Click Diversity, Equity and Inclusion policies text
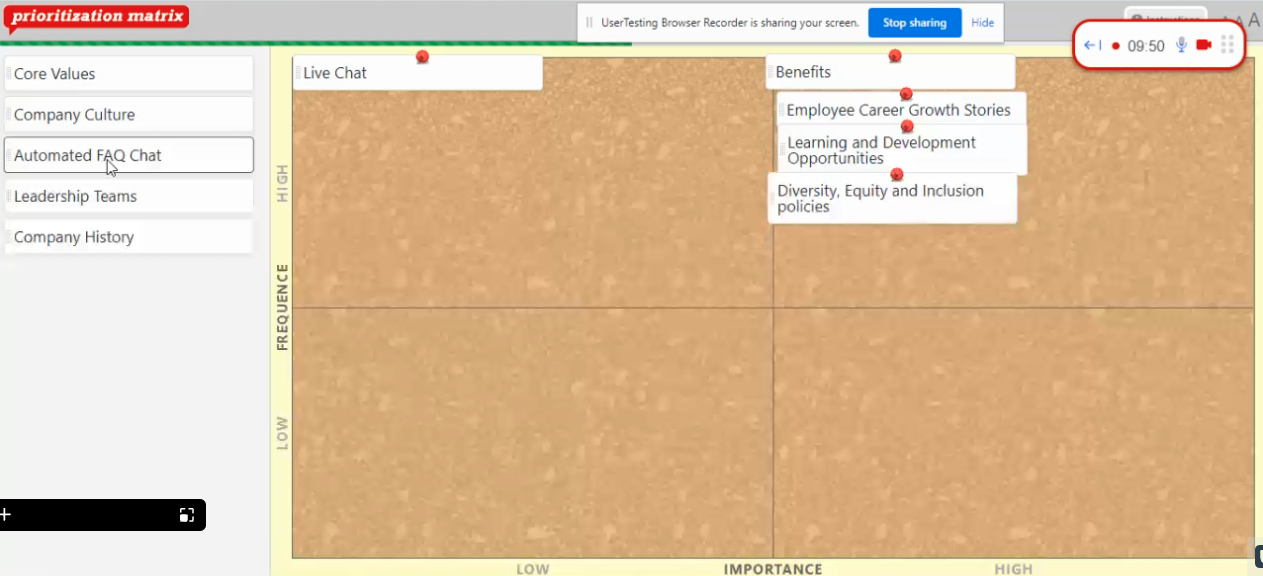The height and width of the screenshot is (576, 1263). [x=880, y=198]
